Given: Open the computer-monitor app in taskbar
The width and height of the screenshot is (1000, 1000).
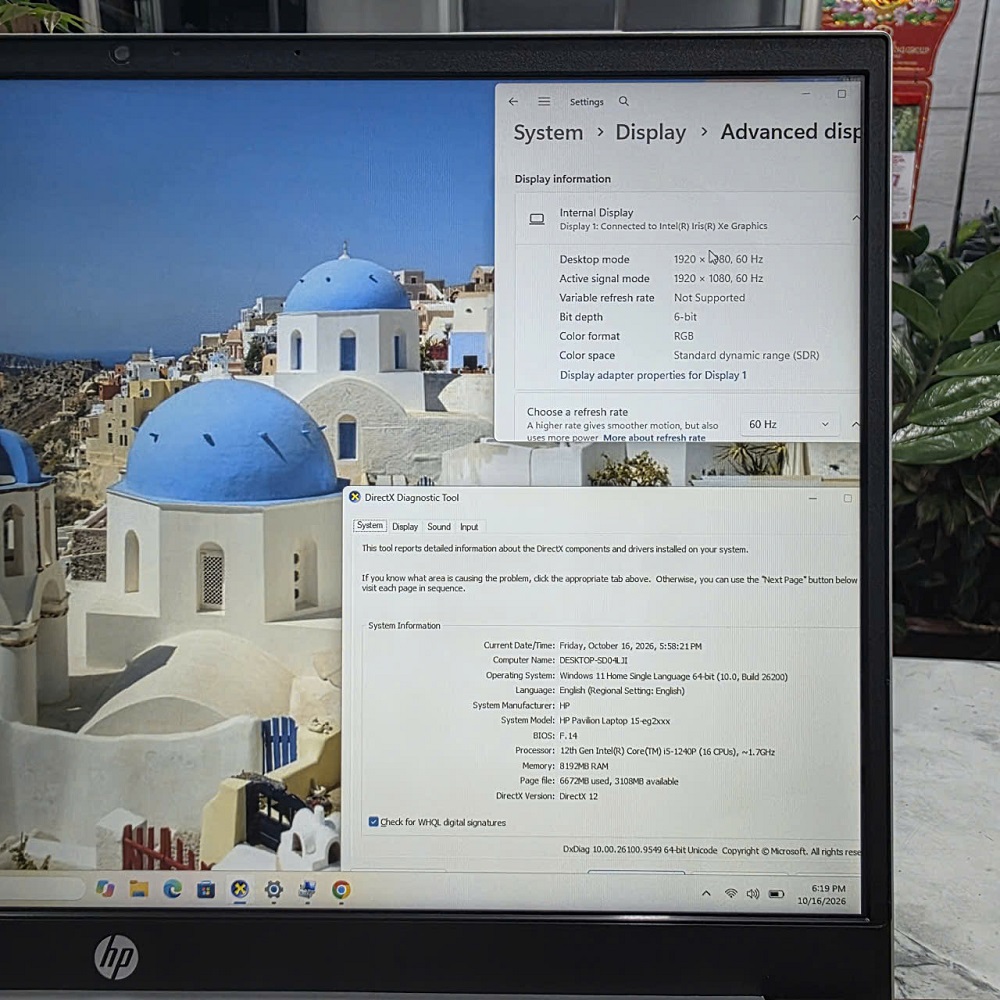Looking at the screenshot, I should click(x=307, y=889).
